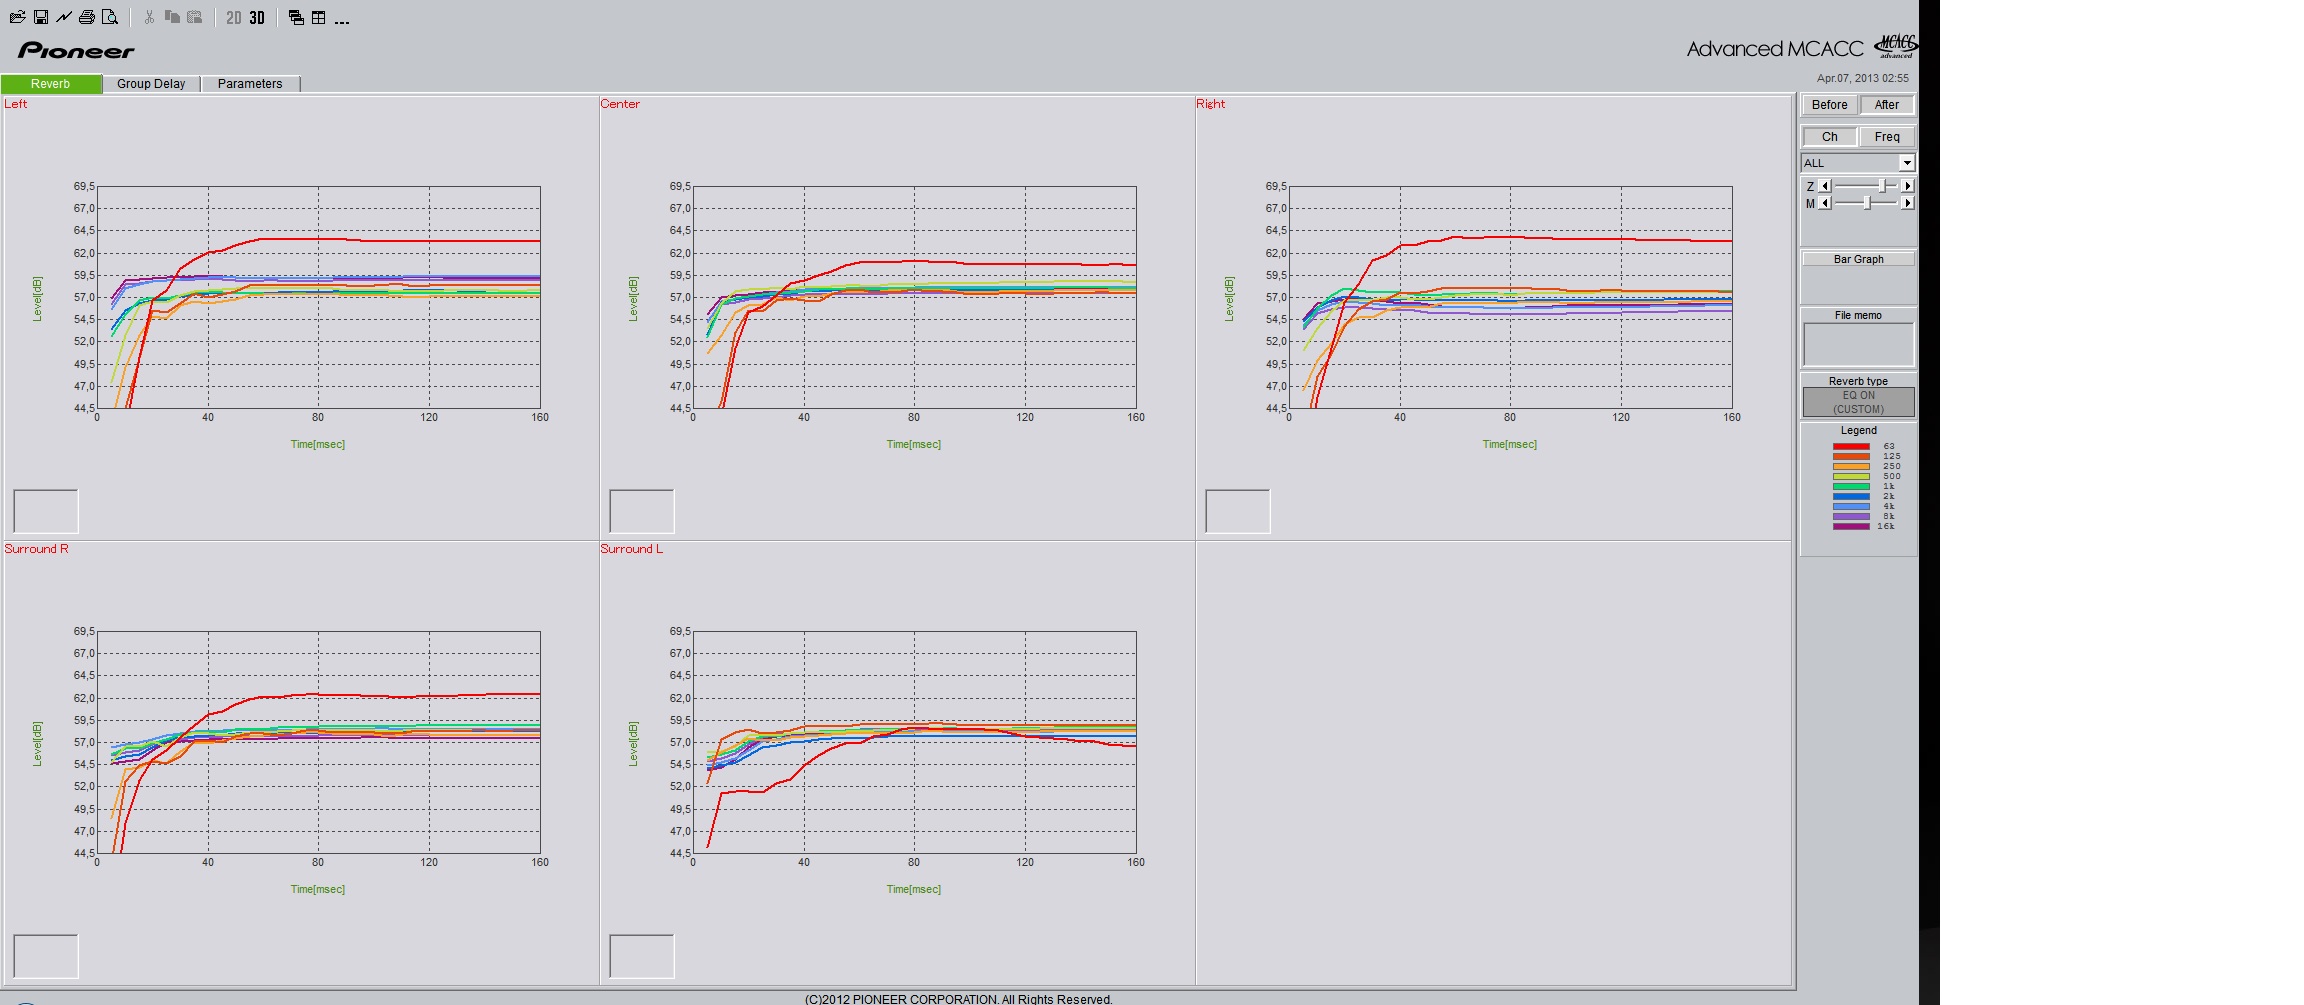Screen dimensions: 2304x1005
Task: Open Print Preview from the toolbar
Action: click(x=110, y=17)
